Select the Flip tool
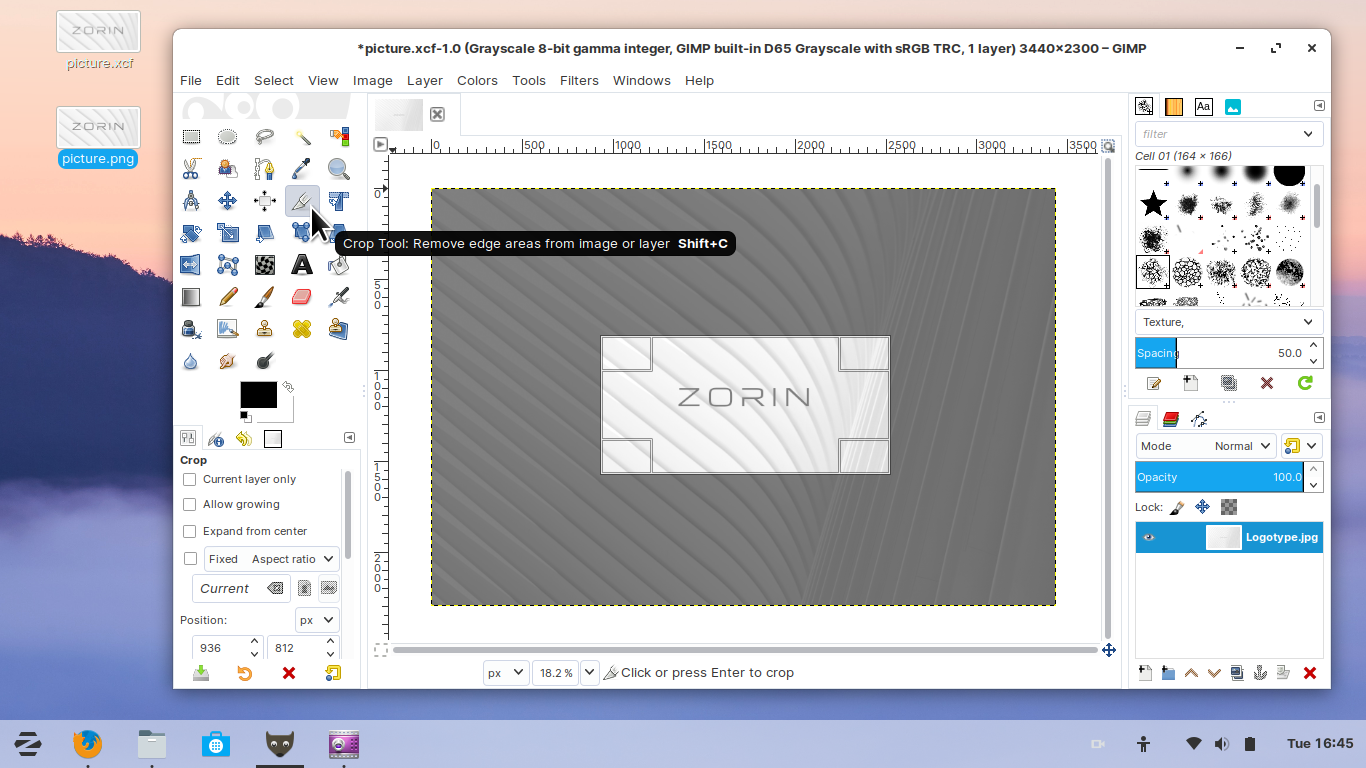This screenshot has height=768, width=1366. [x=191, y=265]
